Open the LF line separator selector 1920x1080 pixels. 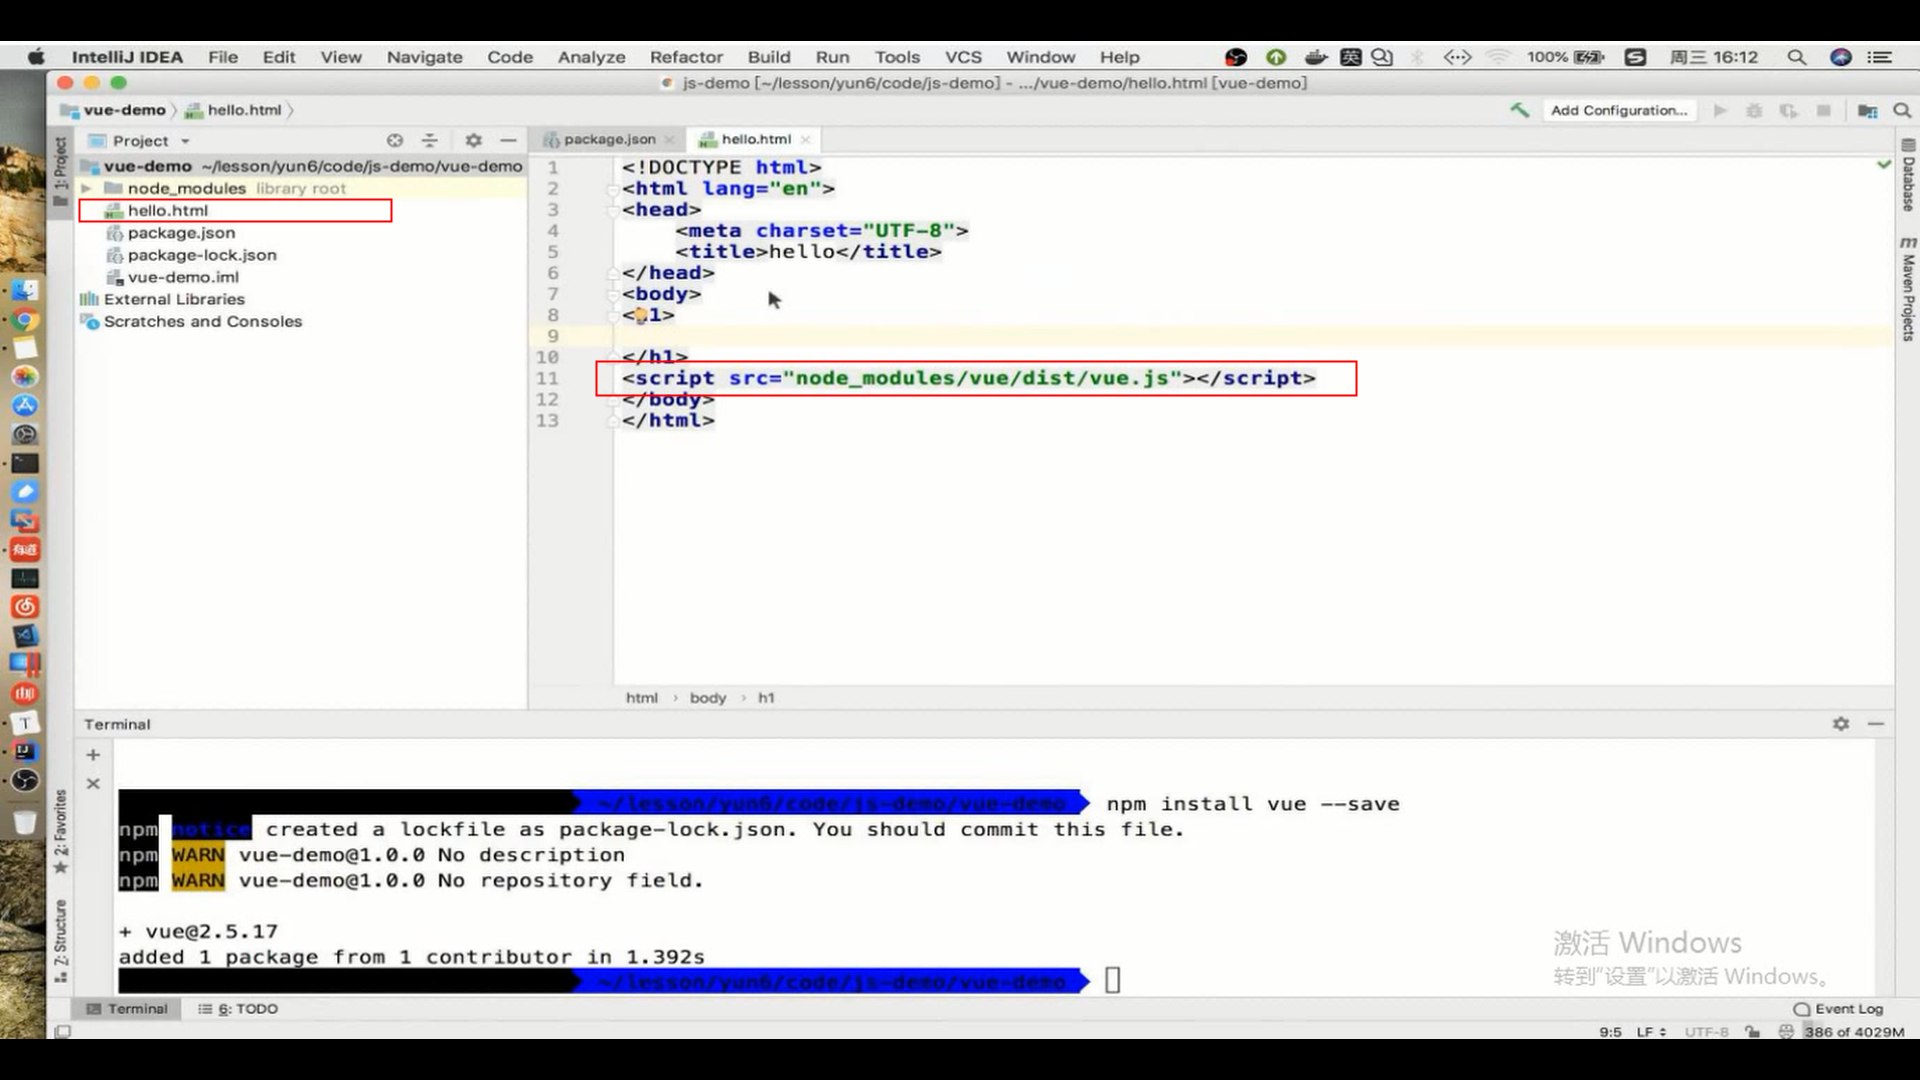(x=1650, y=1031)
